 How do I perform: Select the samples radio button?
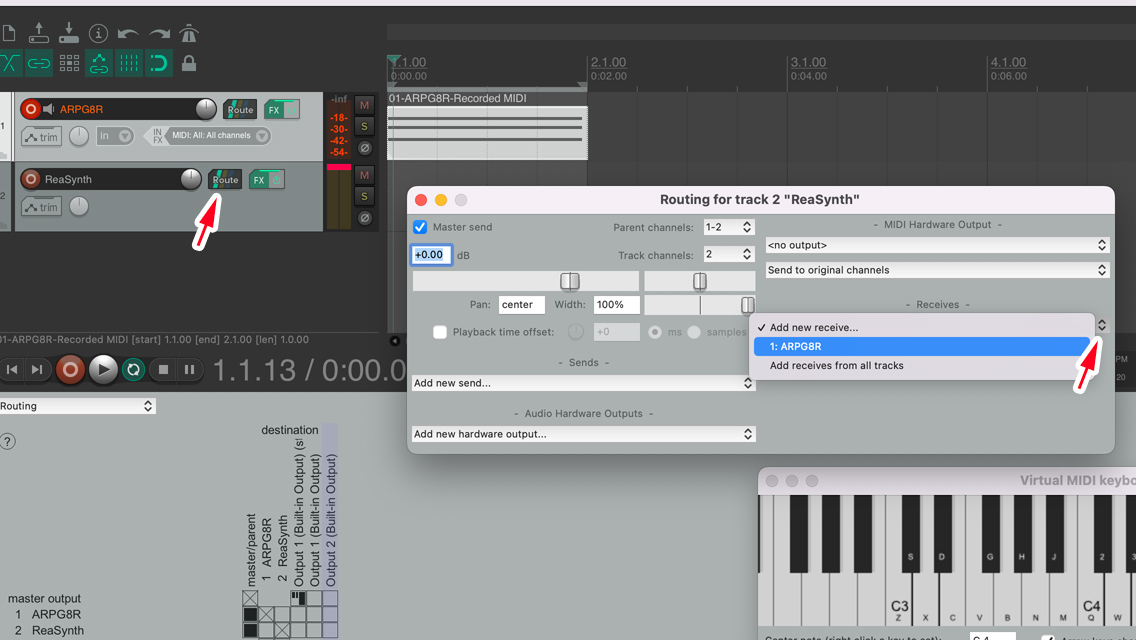click(694, 332)
